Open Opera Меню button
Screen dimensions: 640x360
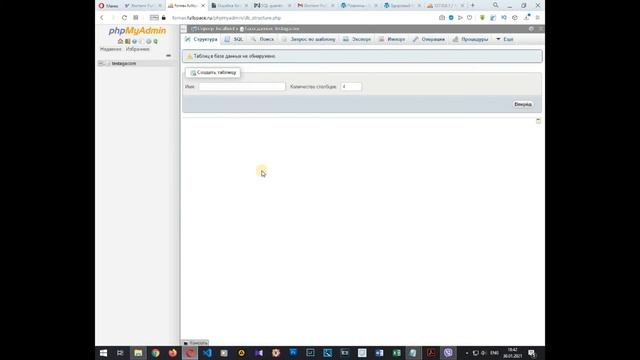108,6
